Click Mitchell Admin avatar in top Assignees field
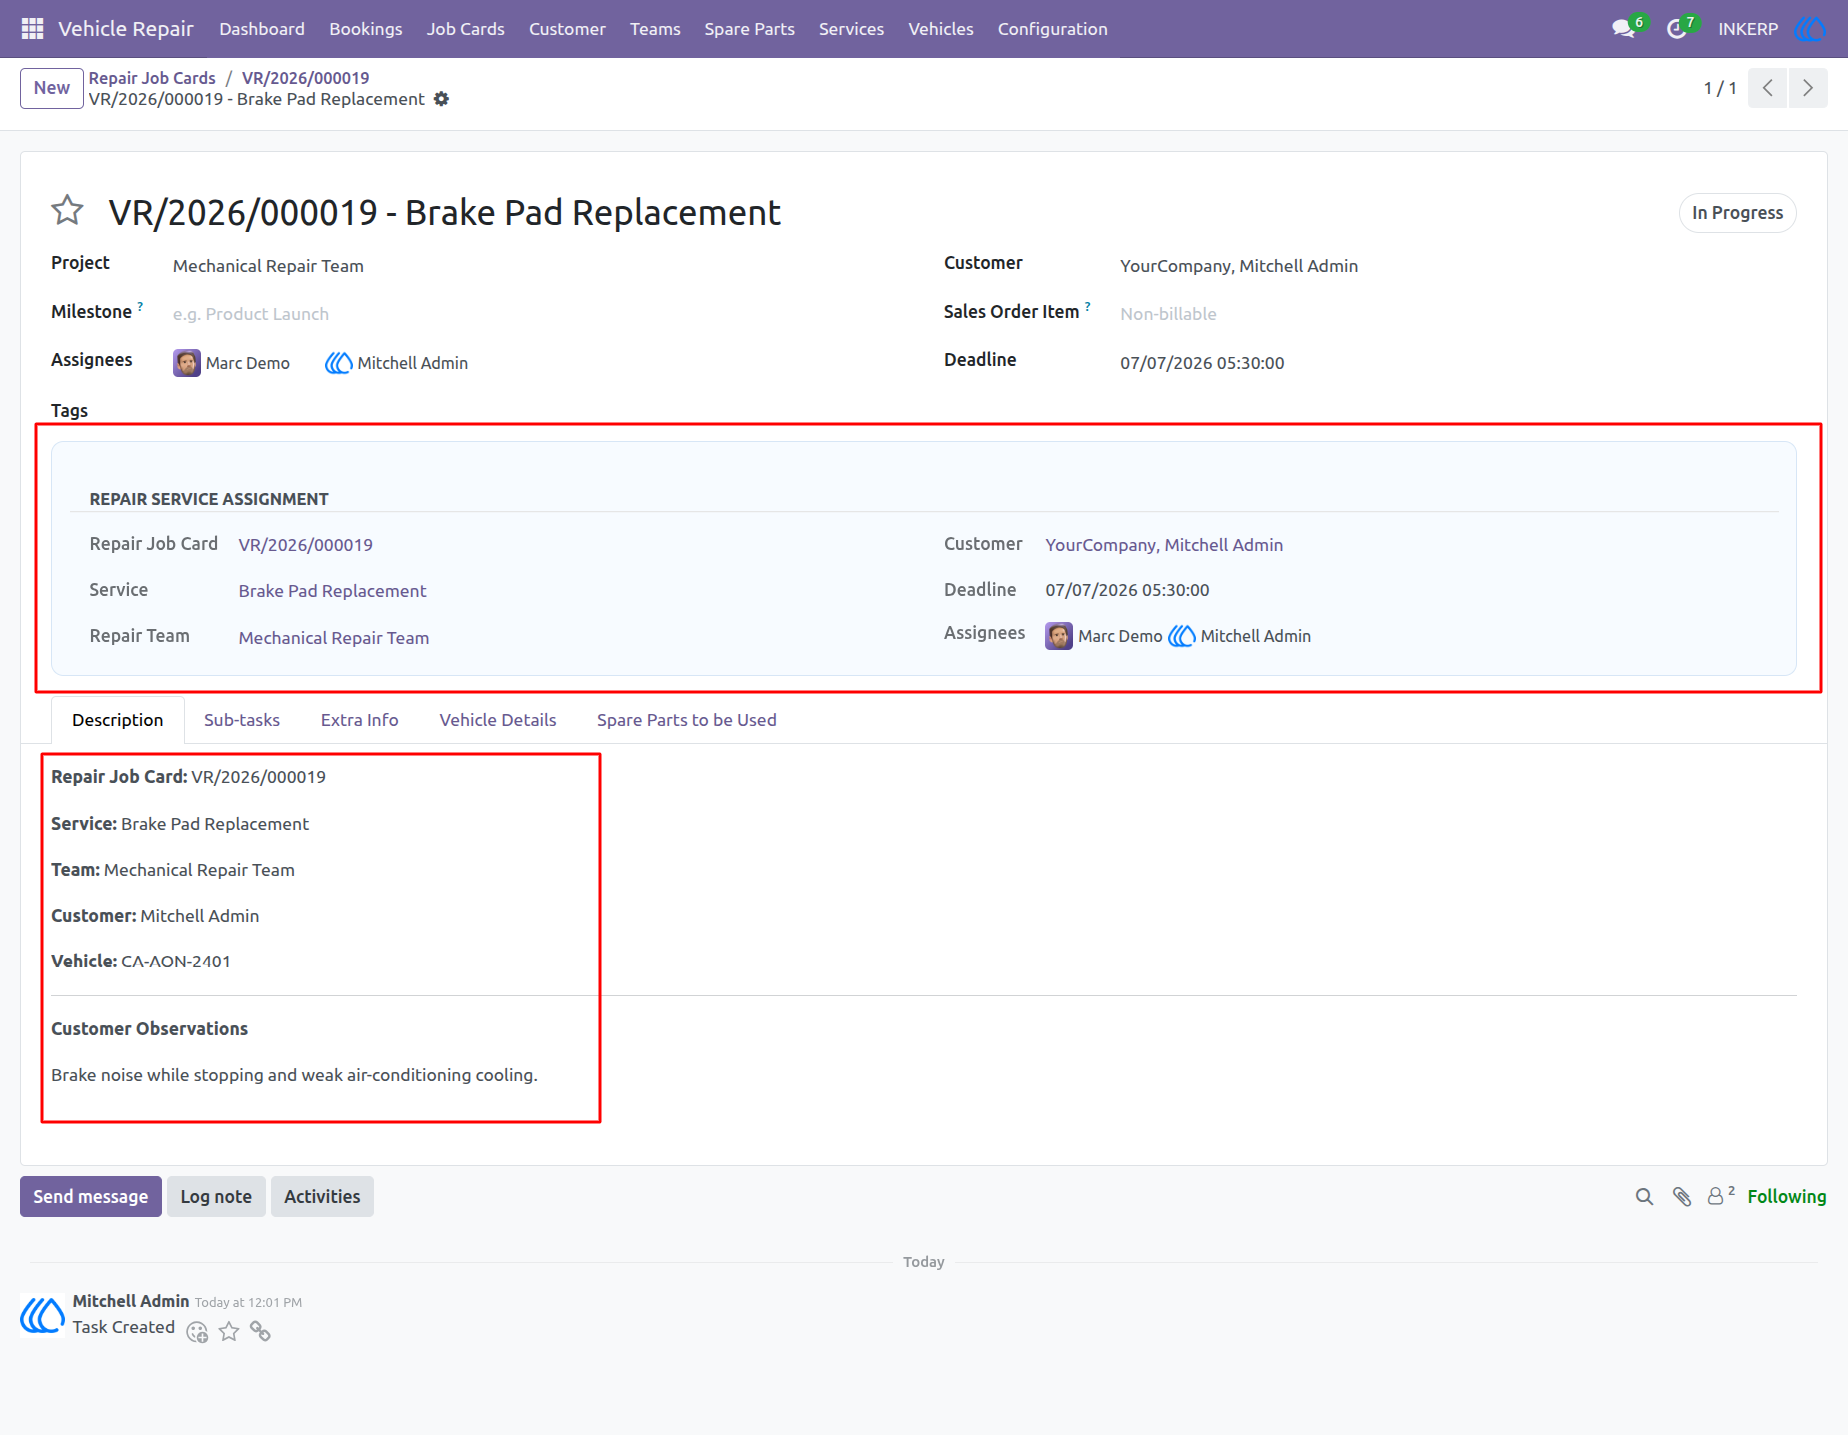 coord(339,363)
